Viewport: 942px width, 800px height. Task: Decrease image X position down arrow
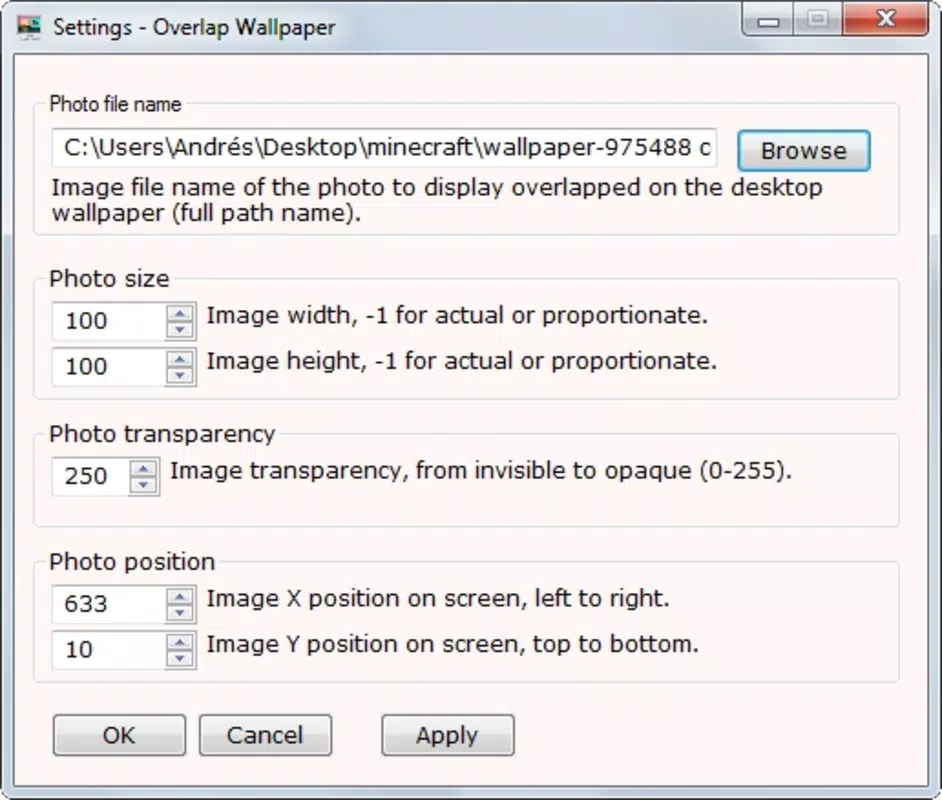[180, 613]
